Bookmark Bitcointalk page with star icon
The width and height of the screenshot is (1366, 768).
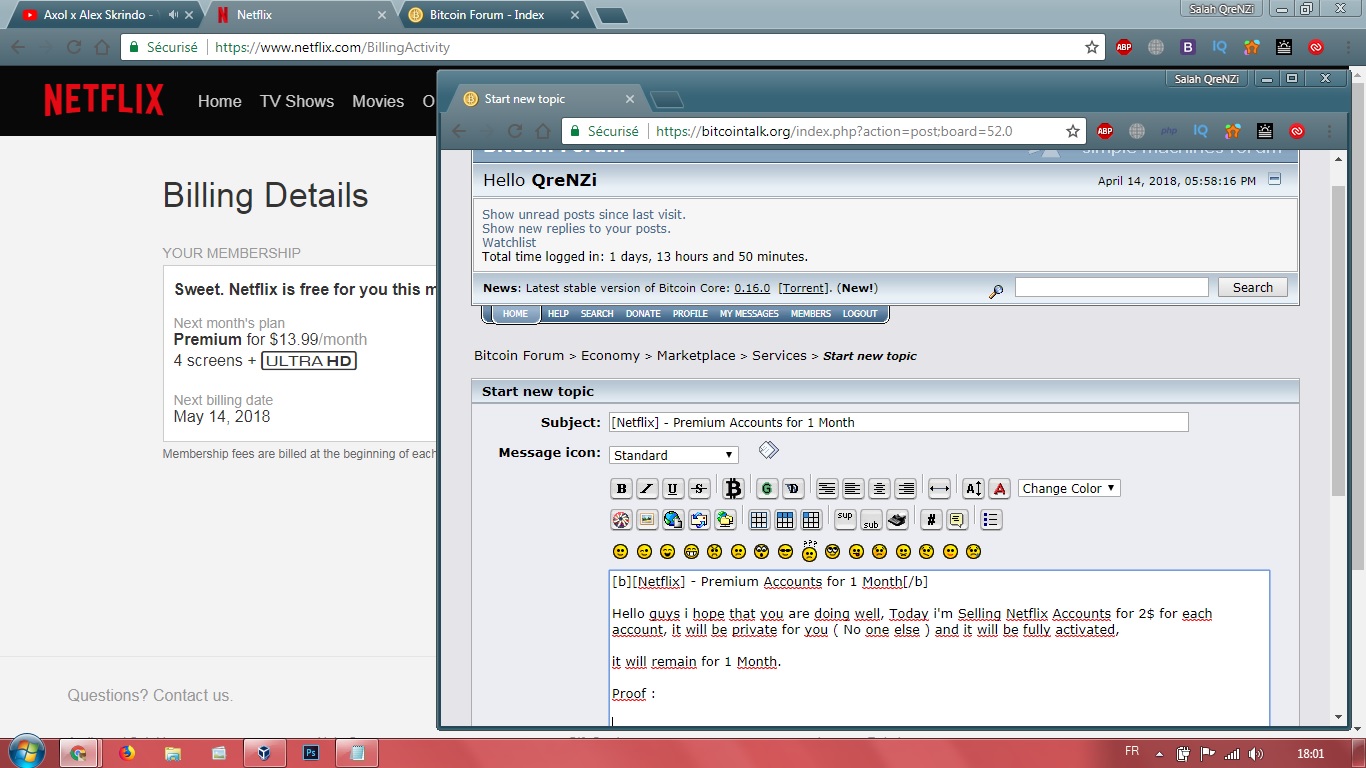(x=1073, y=131)
